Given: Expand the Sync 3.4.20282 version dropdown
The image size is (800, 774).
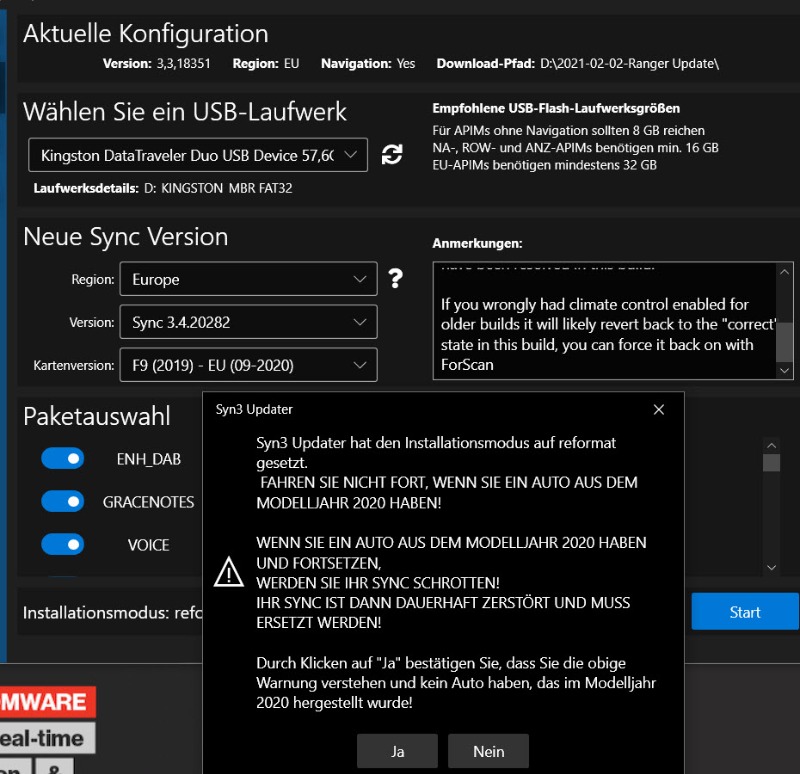Looking at the screenshot, I should click(248, 322).
